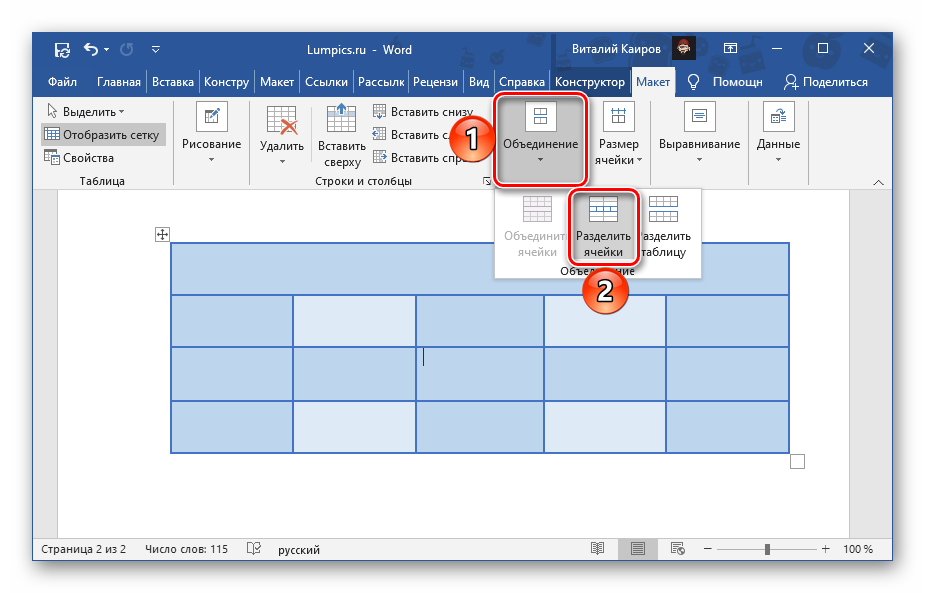Toggle View Gridlines (Отобразить сетку)
The image size is (925, 593).
pyautogui.click(x=100, y=134)
